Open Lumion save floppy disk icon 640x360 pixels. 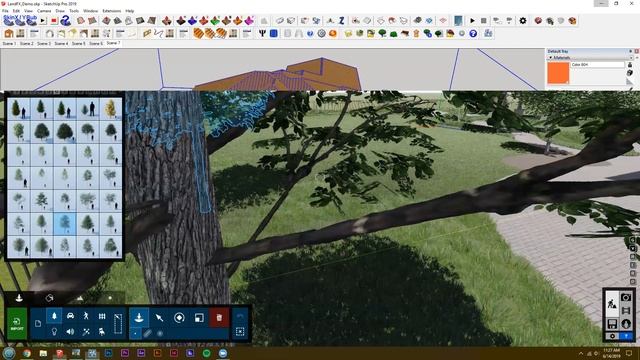pos(612,324)
